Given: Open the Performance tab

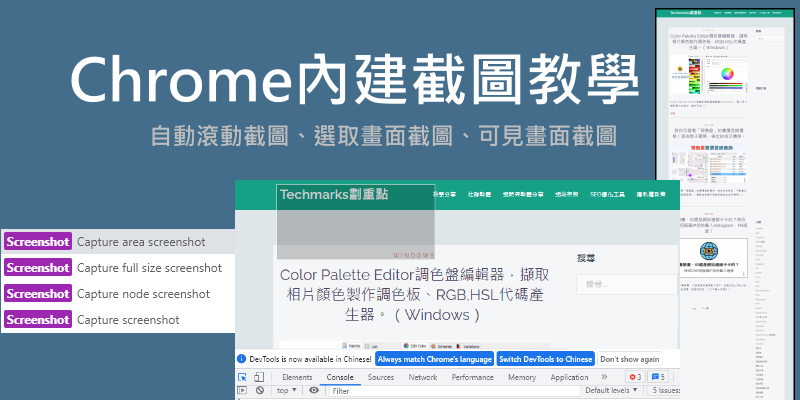Looking at the screenshot, I should click(x=472, y=378).
